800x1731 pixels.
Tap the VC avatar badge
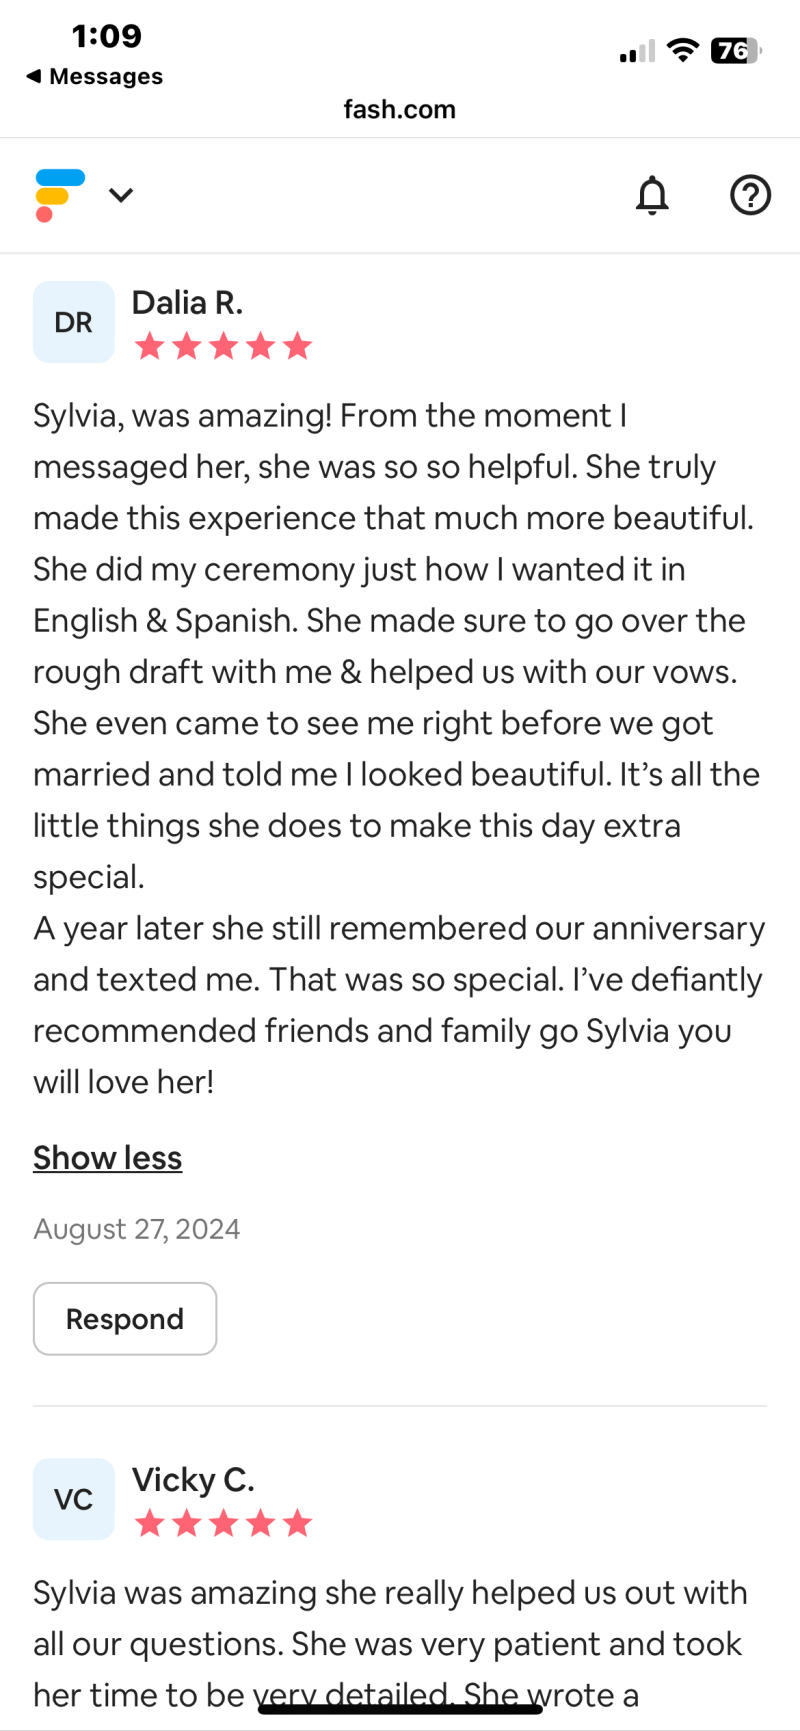(x=73, y=1499)
